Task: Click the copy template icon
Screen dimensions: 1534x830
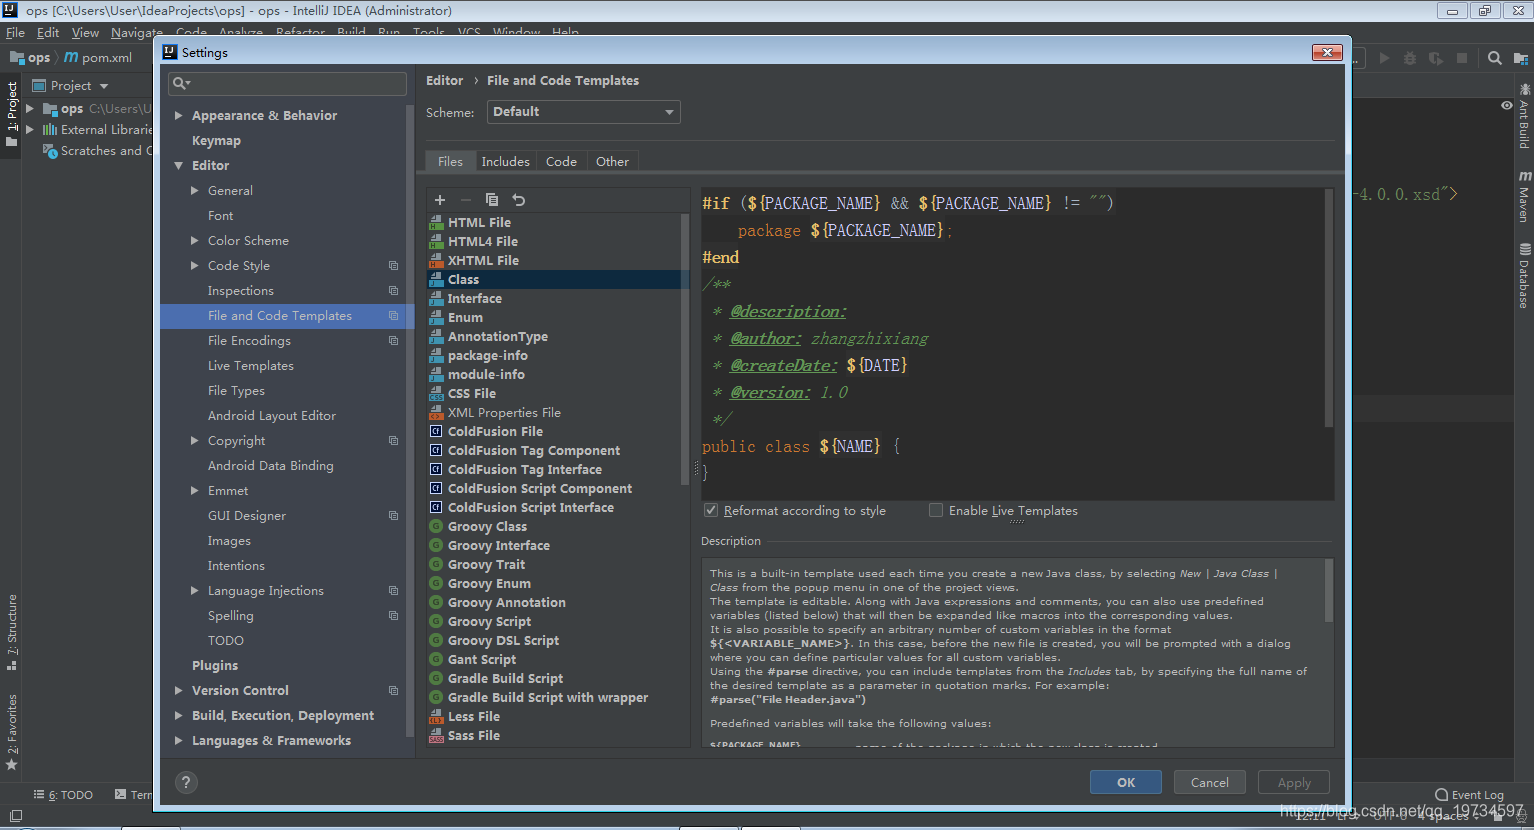Action: [x=492, y=200]
